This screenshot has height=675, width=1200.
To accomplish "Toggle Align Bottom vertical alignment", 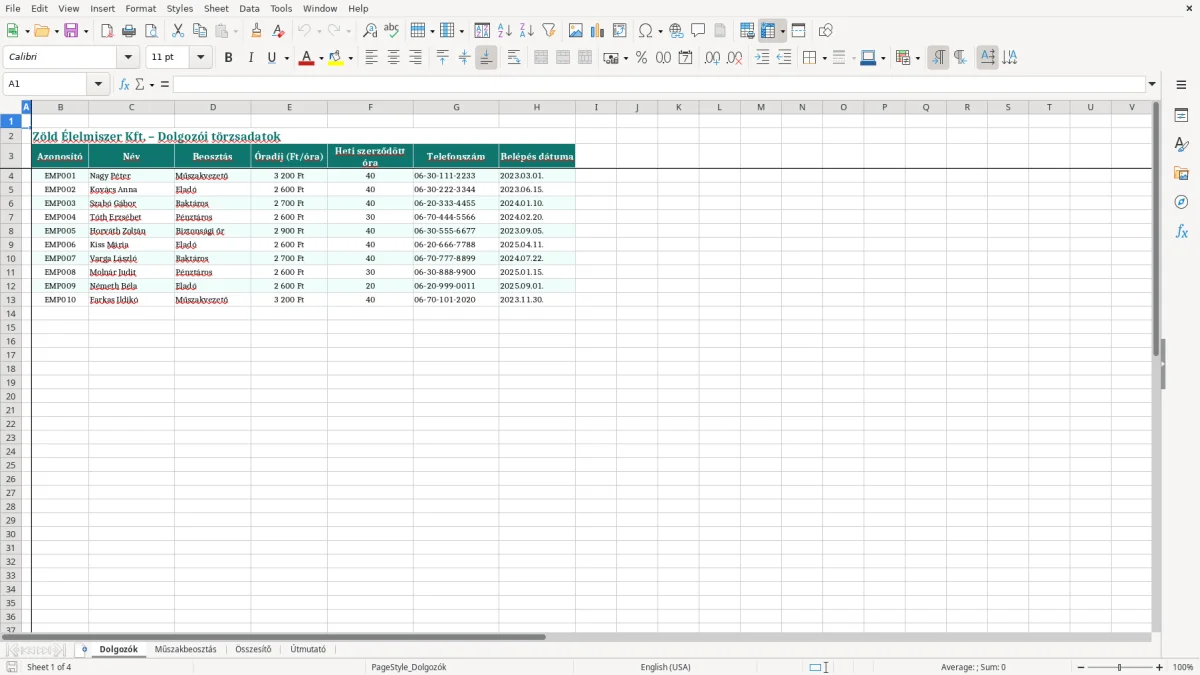I will coord(486,58).
